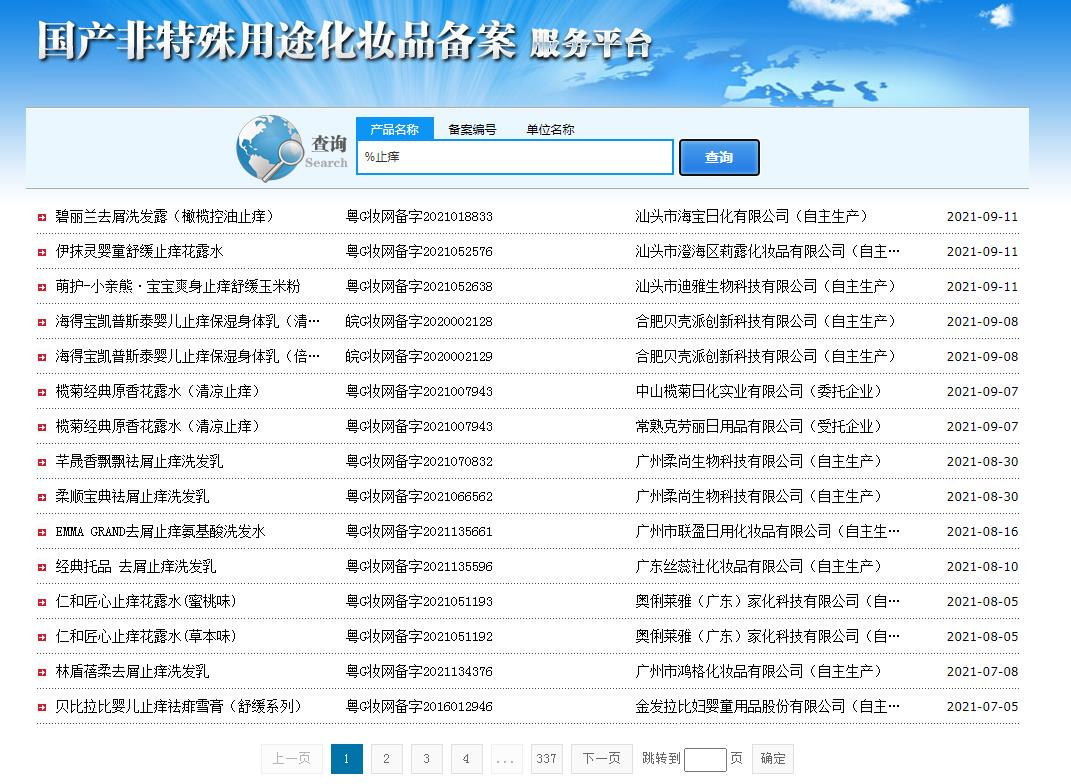1071x784 pixels.
Task: Select page 1 in pagination
Action: (346, 759)
